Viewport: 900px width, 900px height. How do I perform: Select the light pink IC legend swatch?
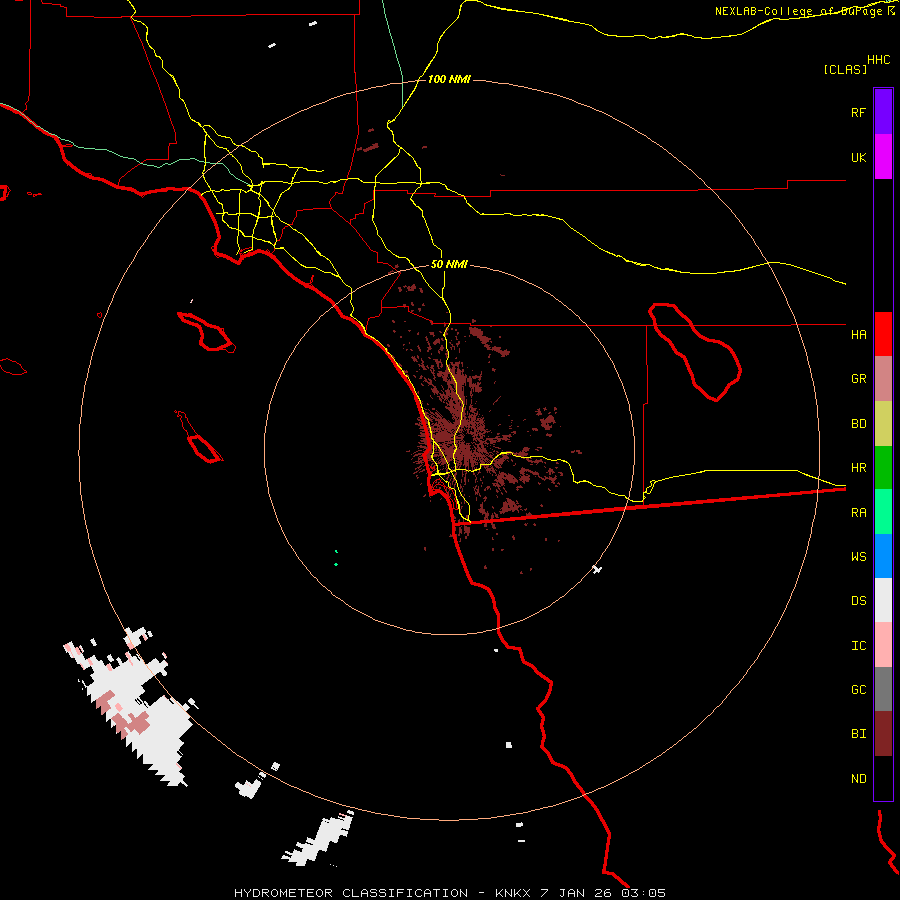coord(883,645)
